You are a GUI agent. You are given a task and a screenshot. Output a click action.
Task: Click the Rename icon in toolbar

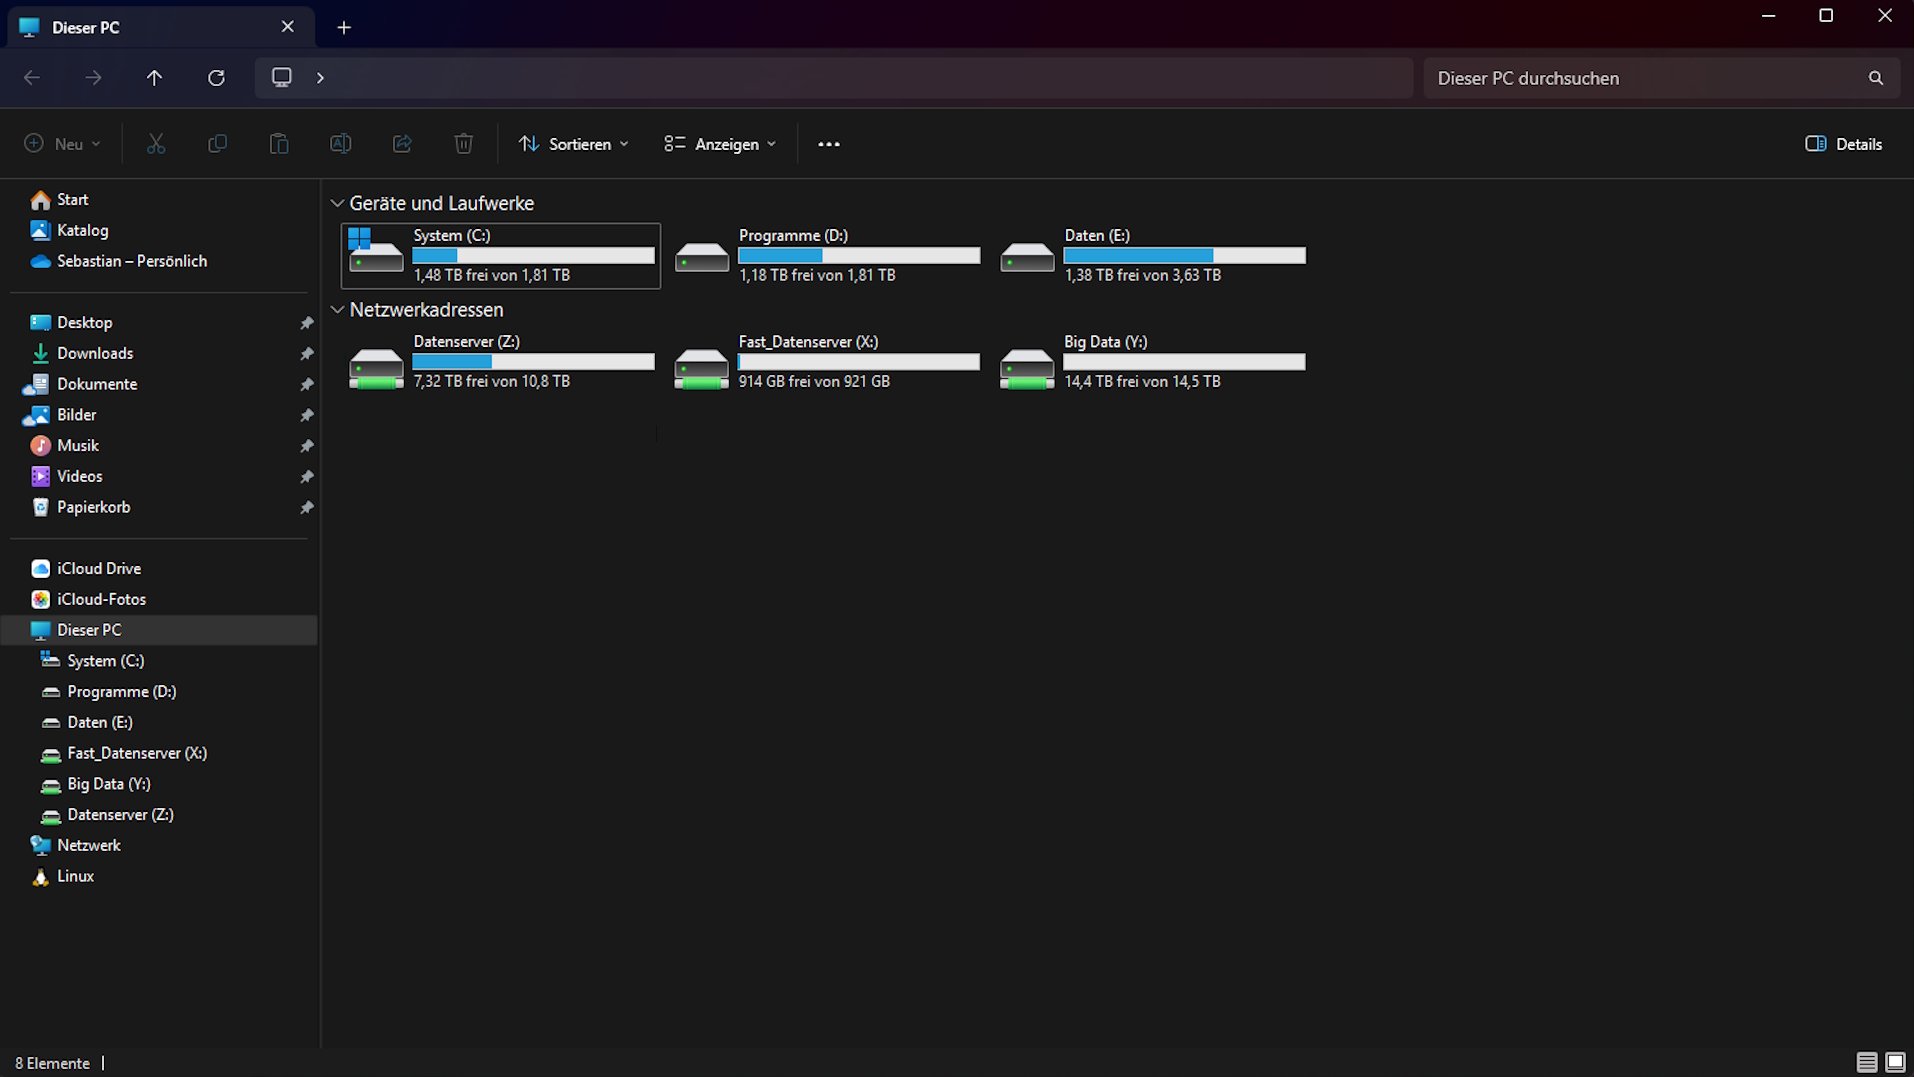pyautogui.click(x=340, y=144)
